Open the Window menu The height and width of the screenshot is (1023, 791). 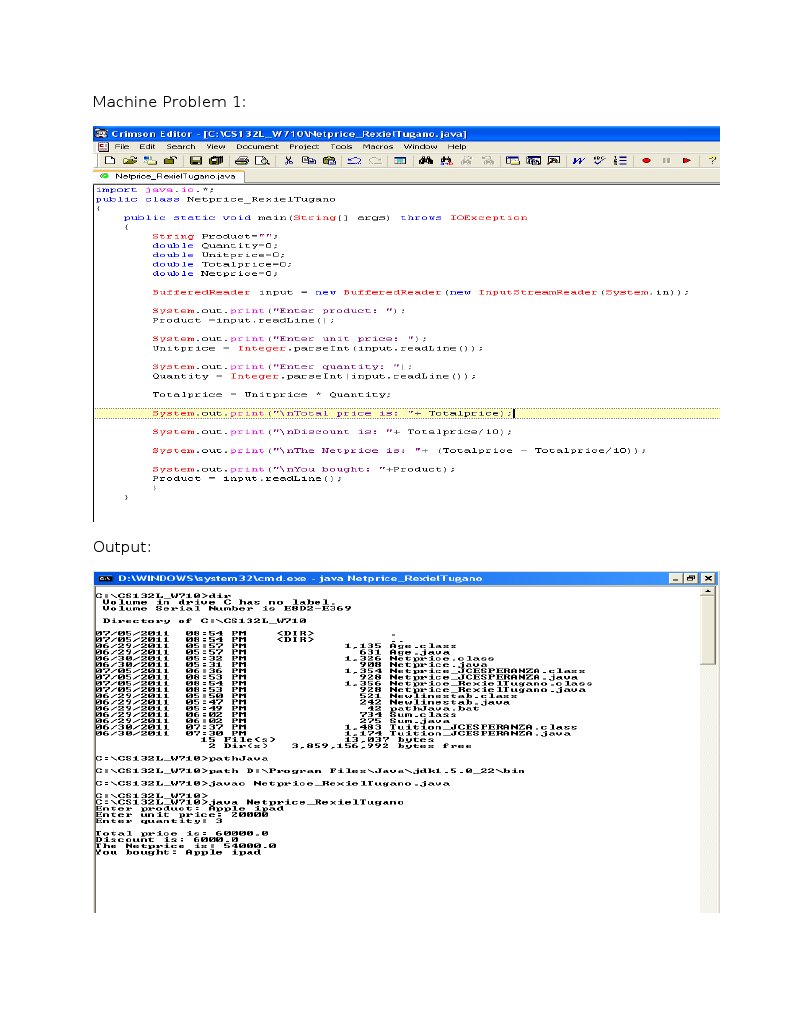click(420, 147)
